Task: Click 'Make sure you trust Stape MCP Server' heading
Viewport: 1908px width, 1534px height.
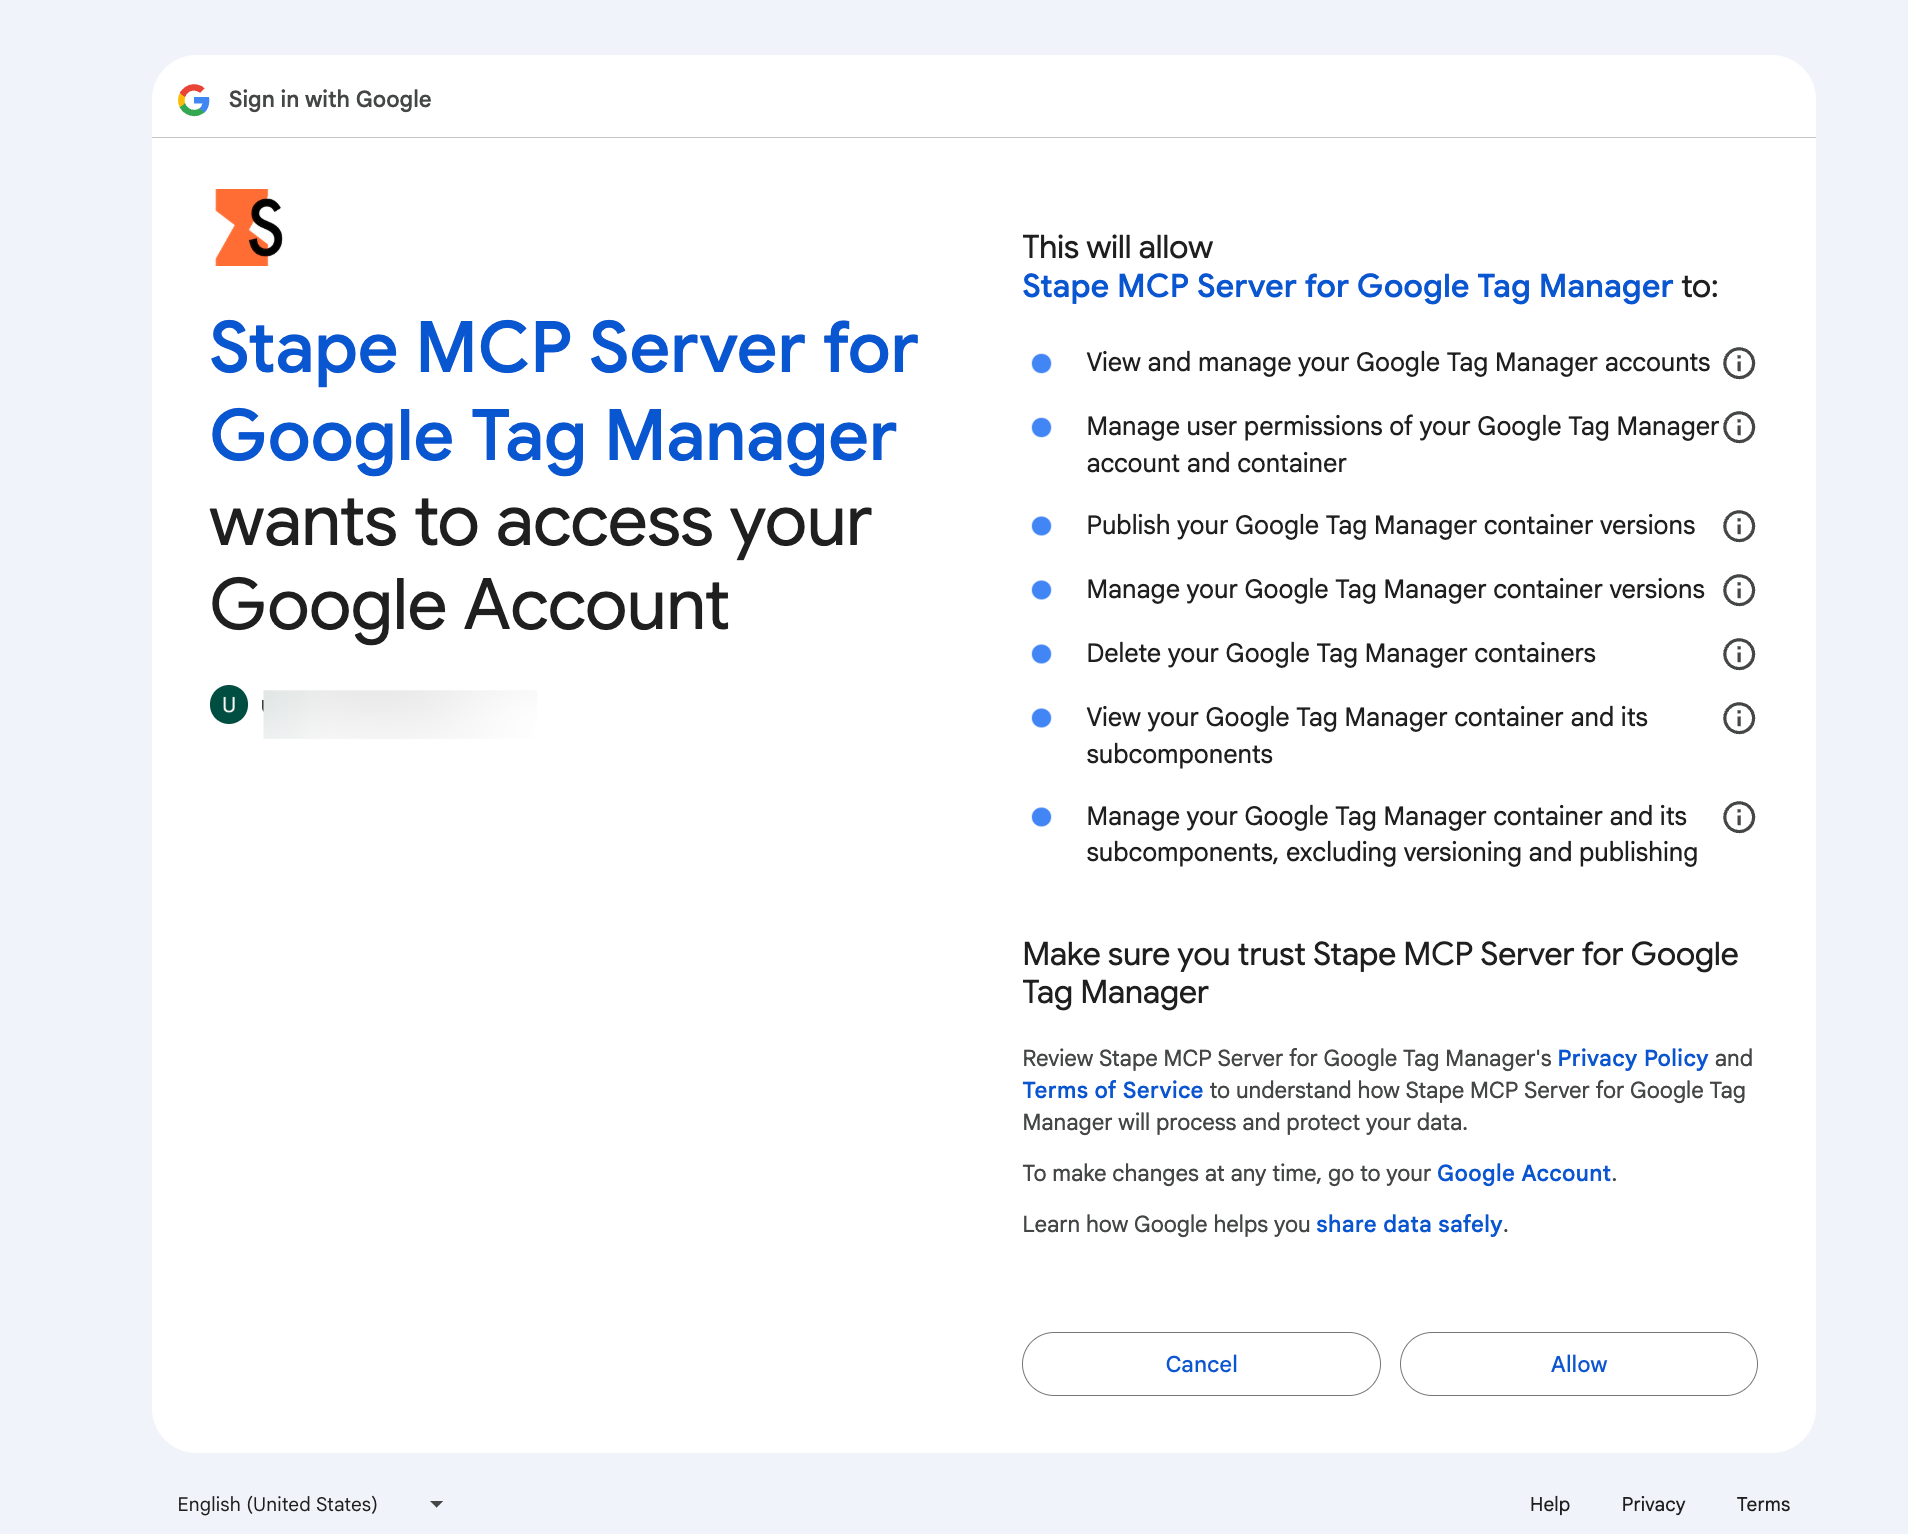Action: click(x=1380, y=973)
